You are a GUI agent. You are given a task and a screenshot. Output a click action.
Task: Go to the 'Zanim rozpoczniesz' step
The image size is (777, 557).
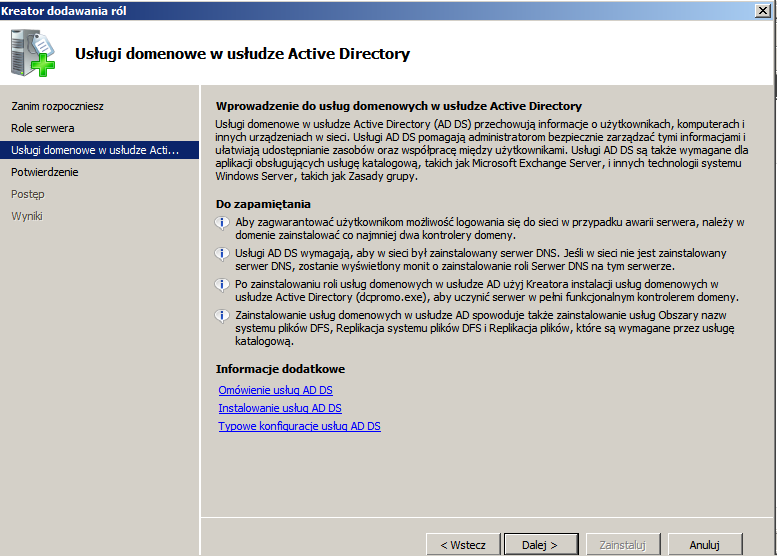tap(57, 106)
